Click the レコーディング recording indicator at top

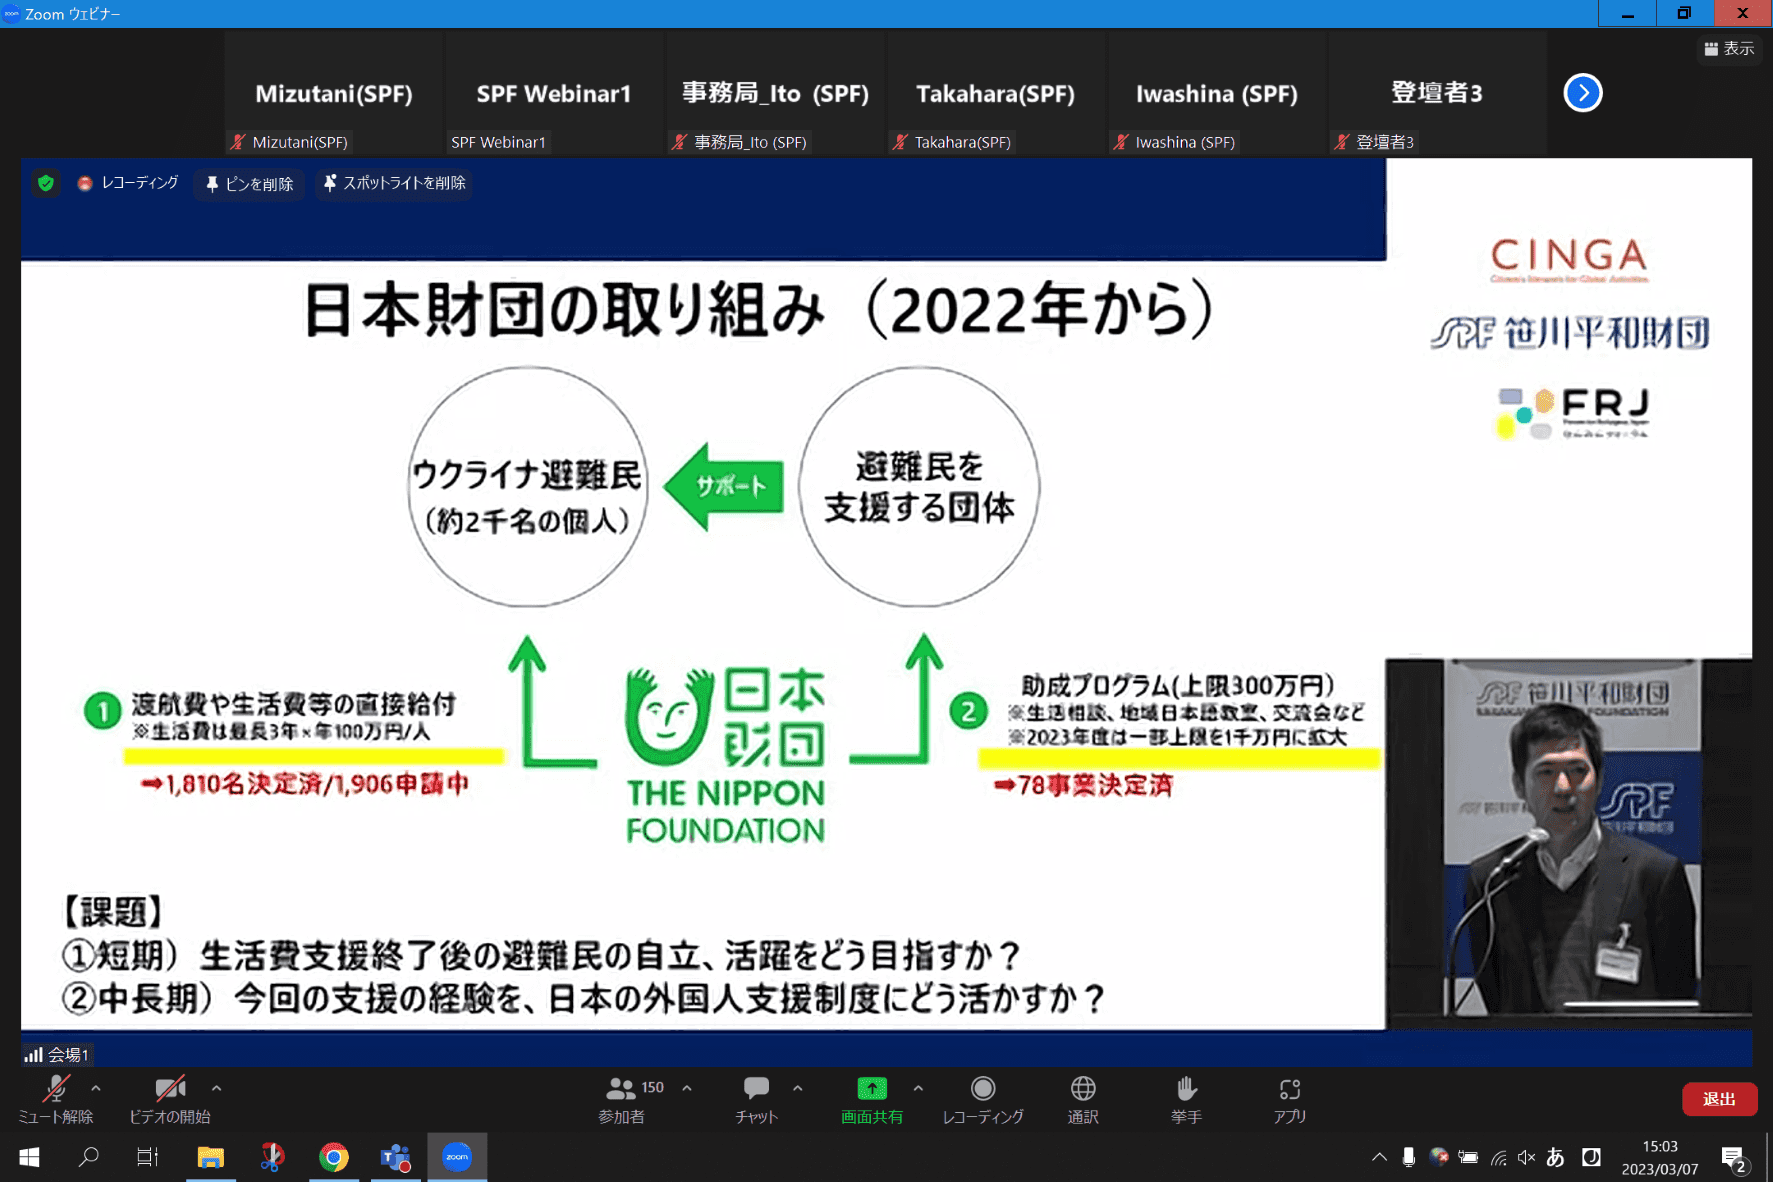(128, 183)
